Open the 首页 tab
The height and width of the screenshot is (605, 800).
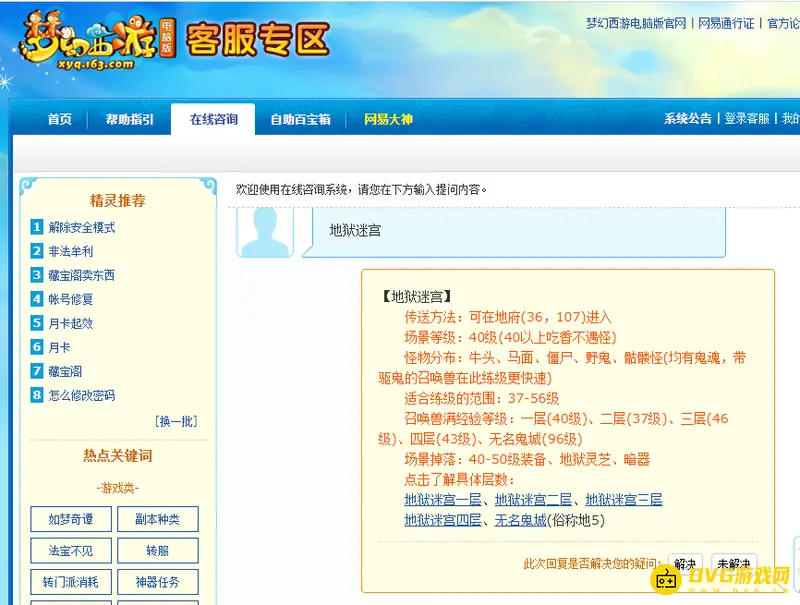pyautogui.click(x=60, y=119)
